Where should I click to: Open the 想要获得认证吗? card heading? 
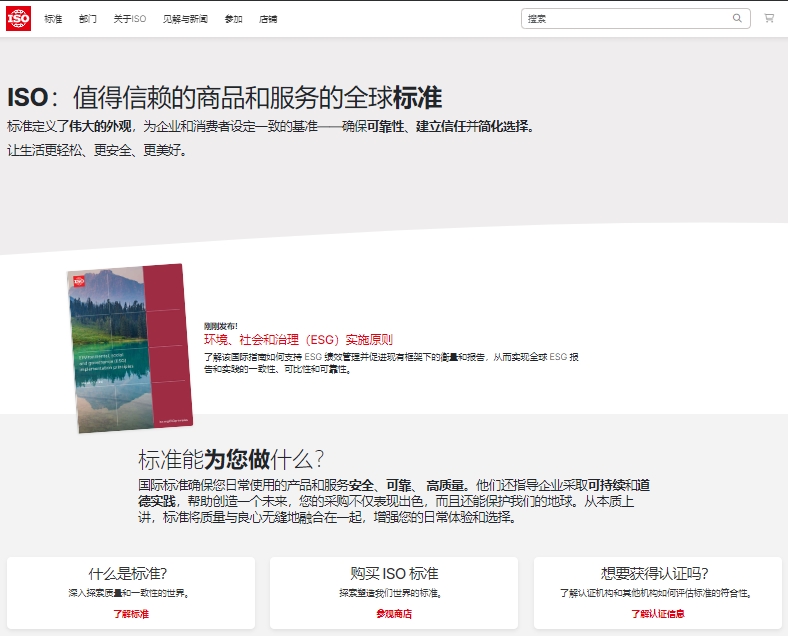tap(655, 573)
